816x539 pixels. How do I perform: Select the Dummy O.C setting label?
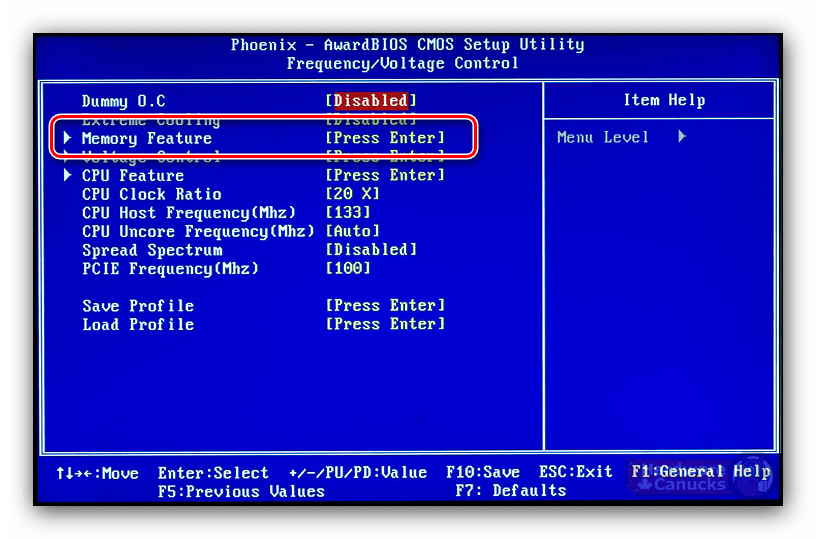[123, 101]
